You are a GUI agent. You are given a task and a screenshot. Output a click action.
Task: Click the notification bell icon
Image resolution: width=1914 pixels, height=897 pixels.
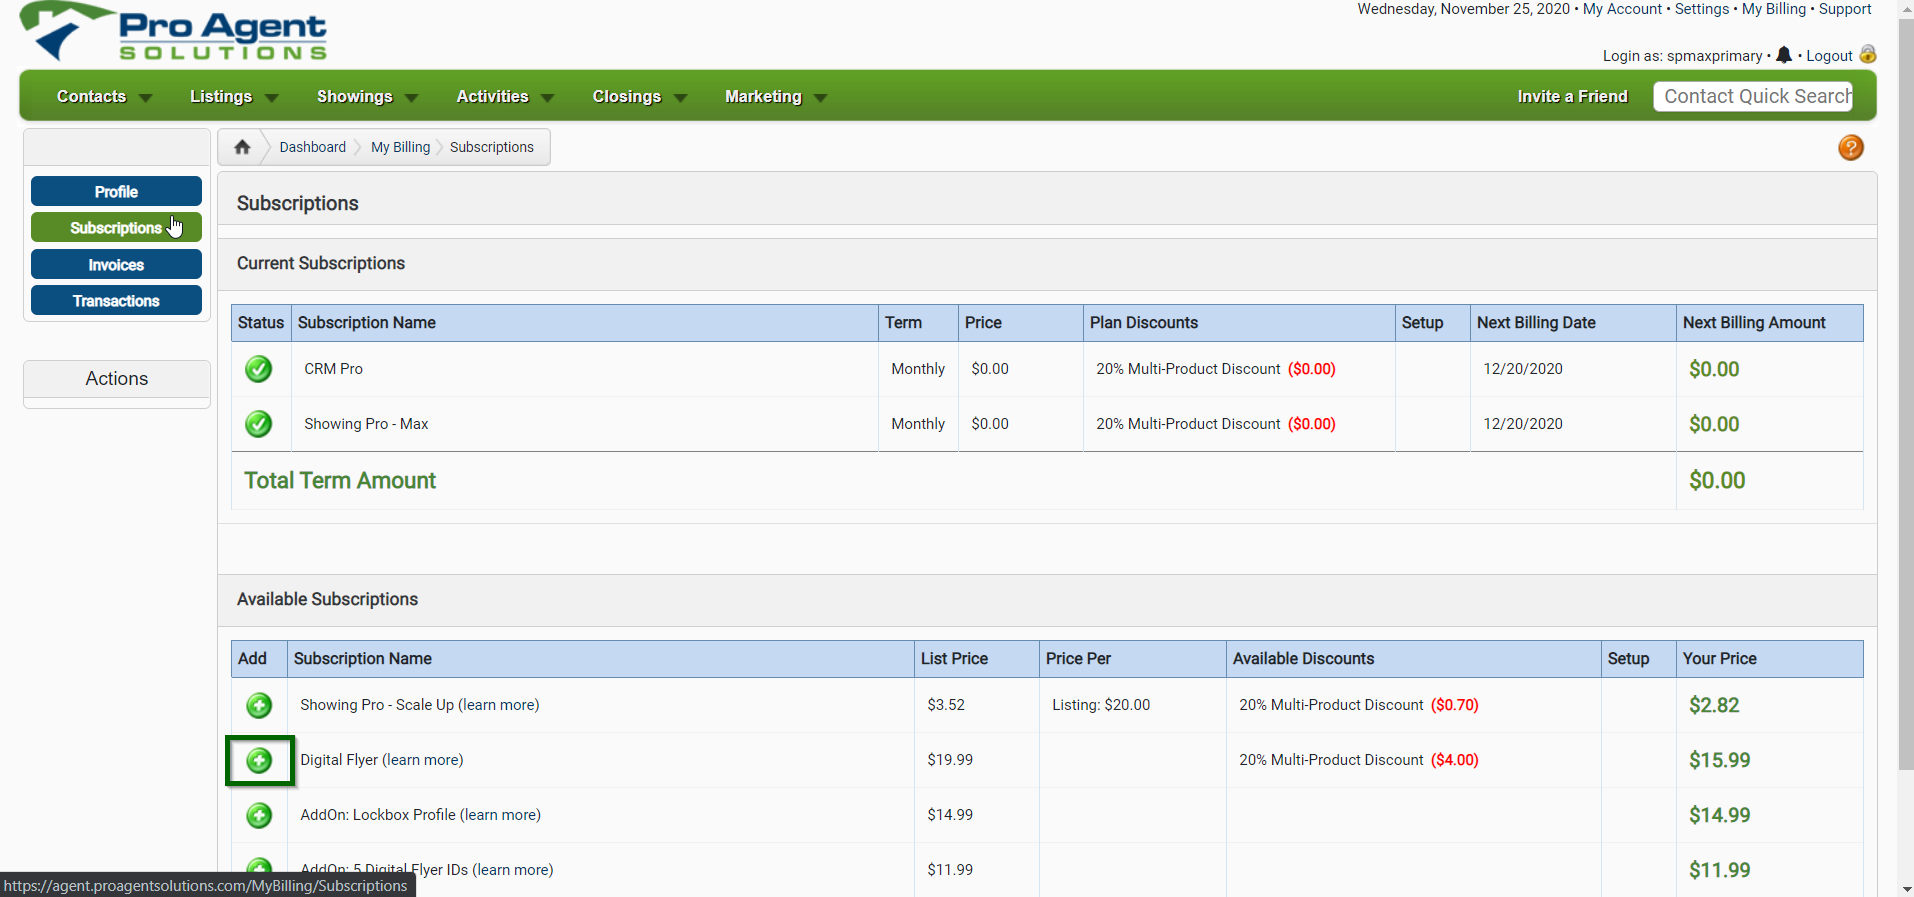coord(1784,55)
